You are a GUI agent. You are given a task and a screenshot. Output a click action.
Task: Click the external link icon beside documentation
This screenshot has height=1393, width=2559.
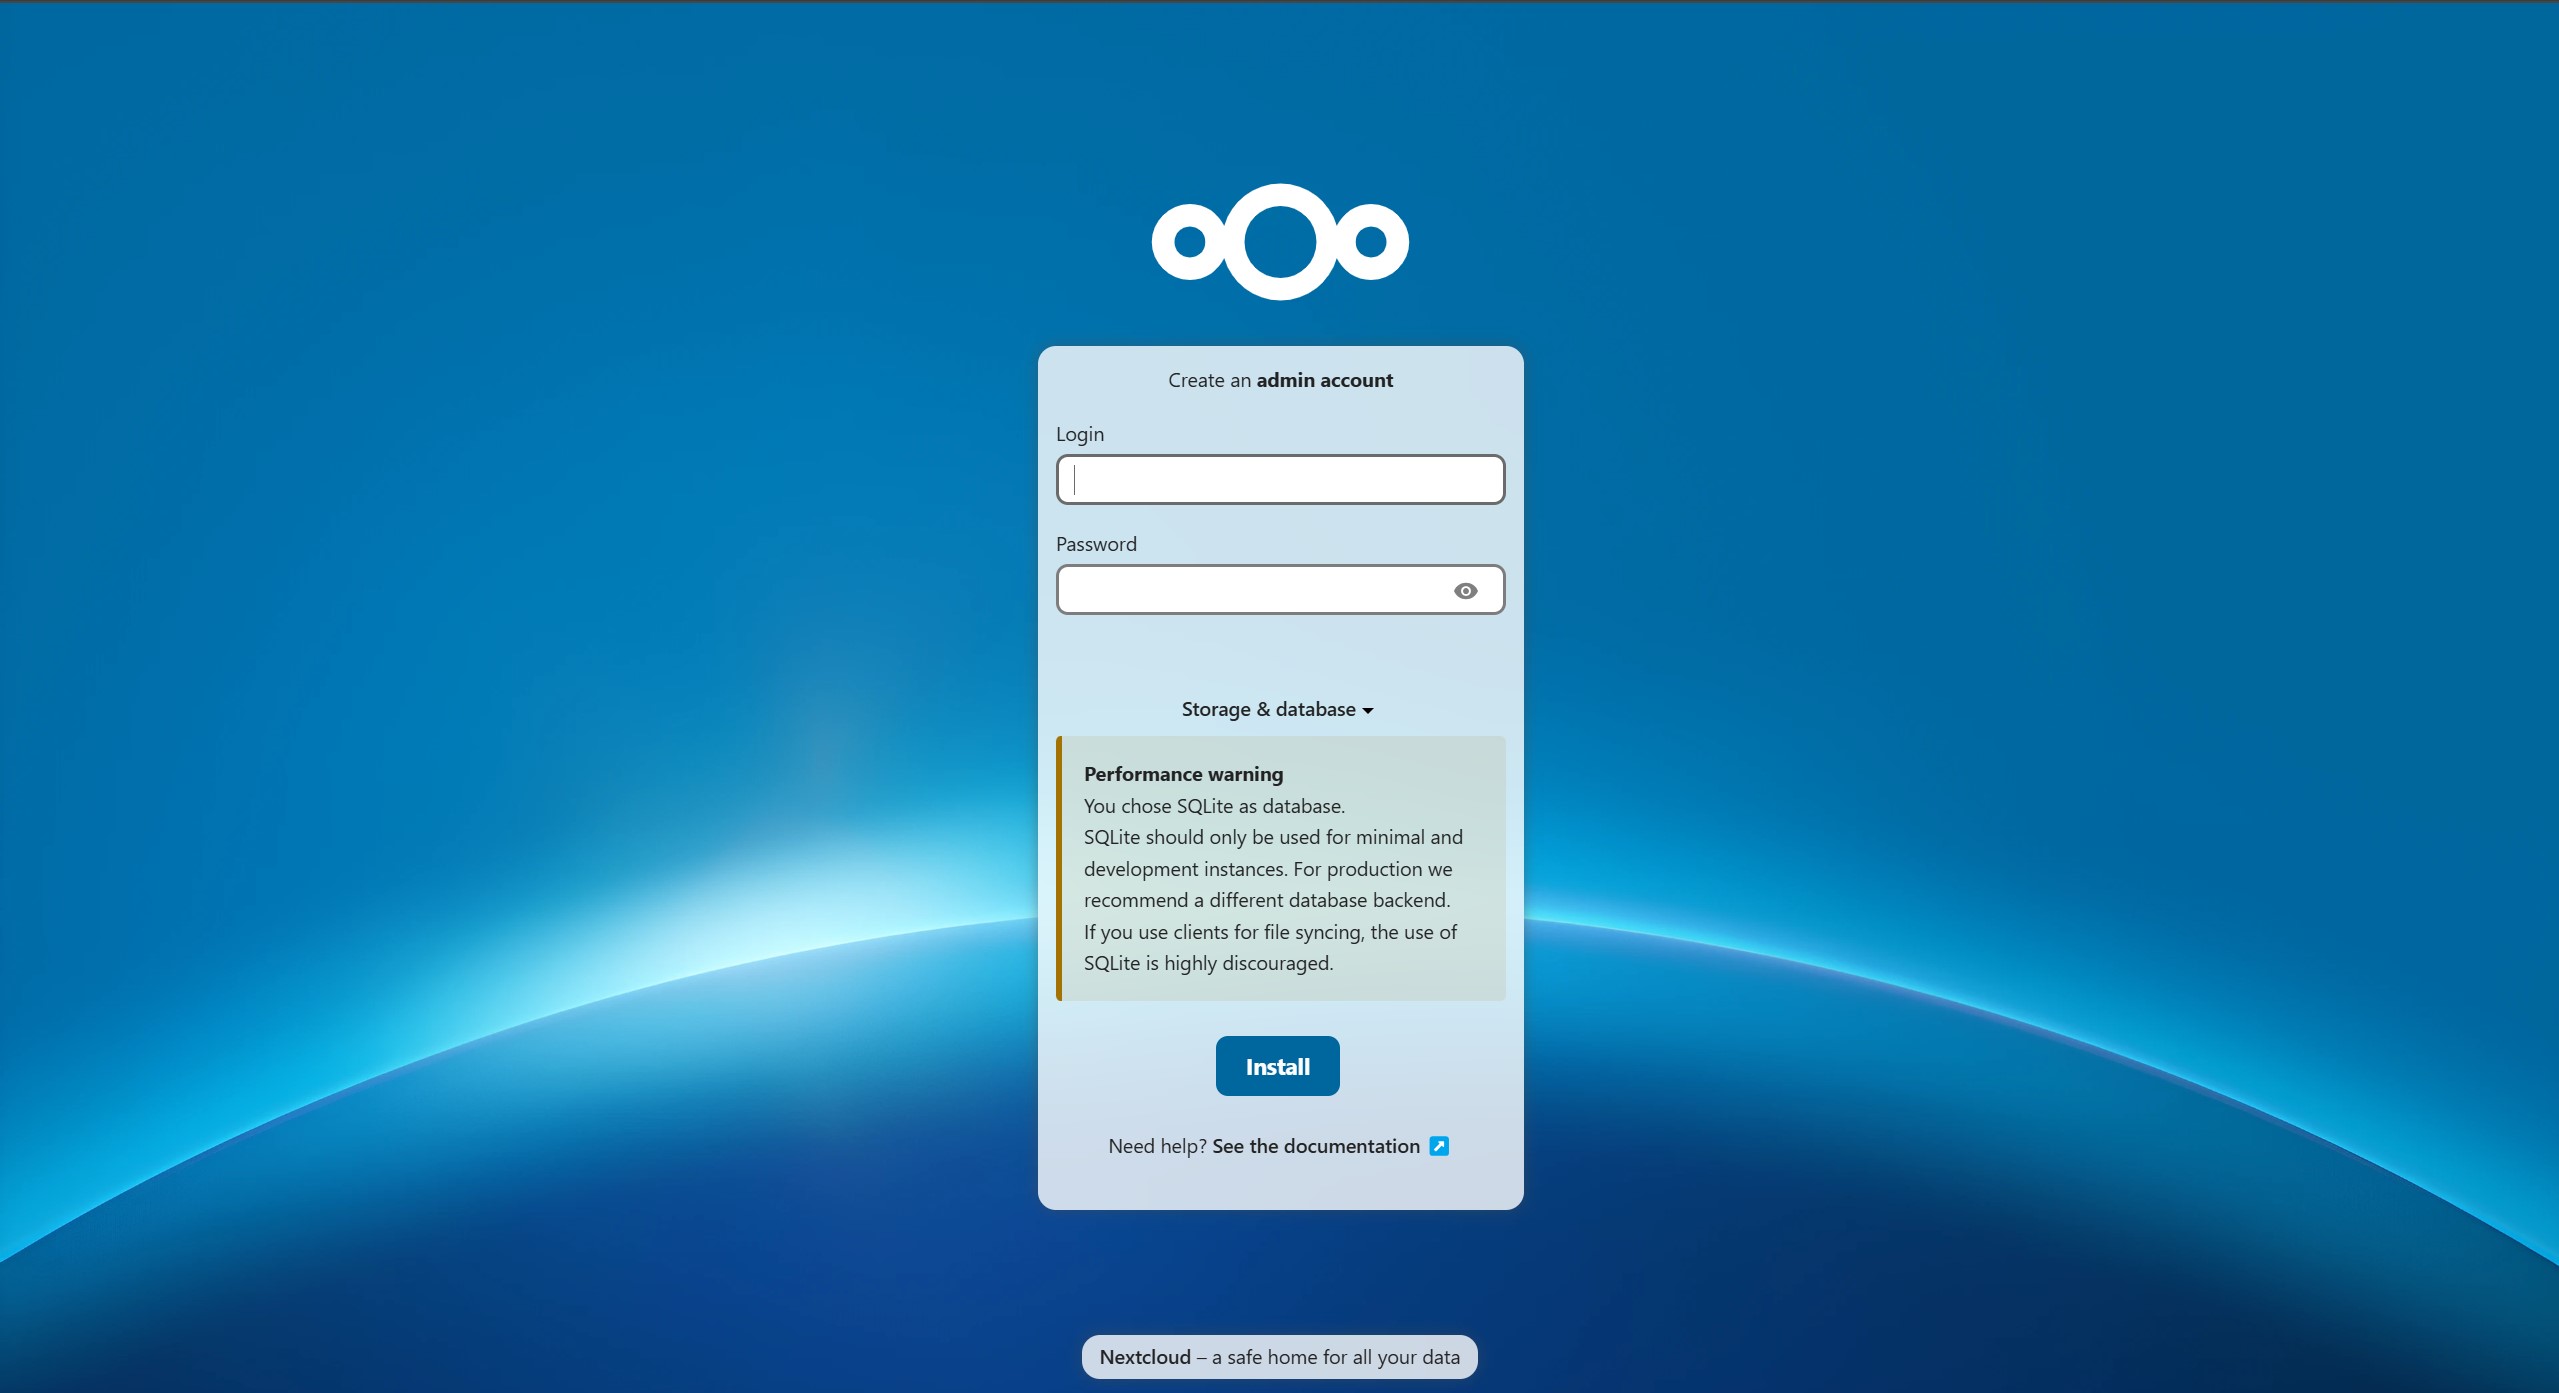1438,1146
